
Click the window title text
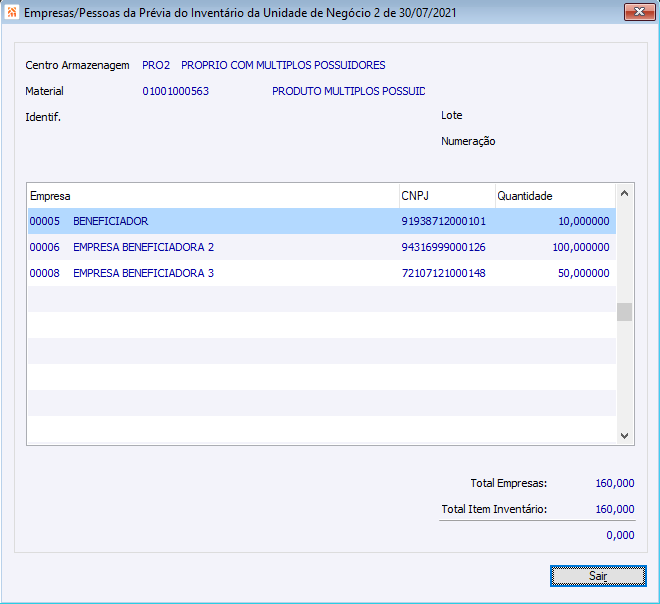pyautogui.click(x=240, y=13)
